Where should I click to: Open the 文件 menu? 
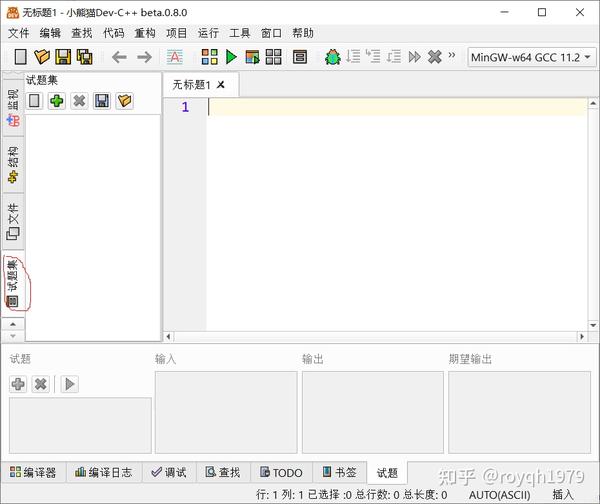18,33
